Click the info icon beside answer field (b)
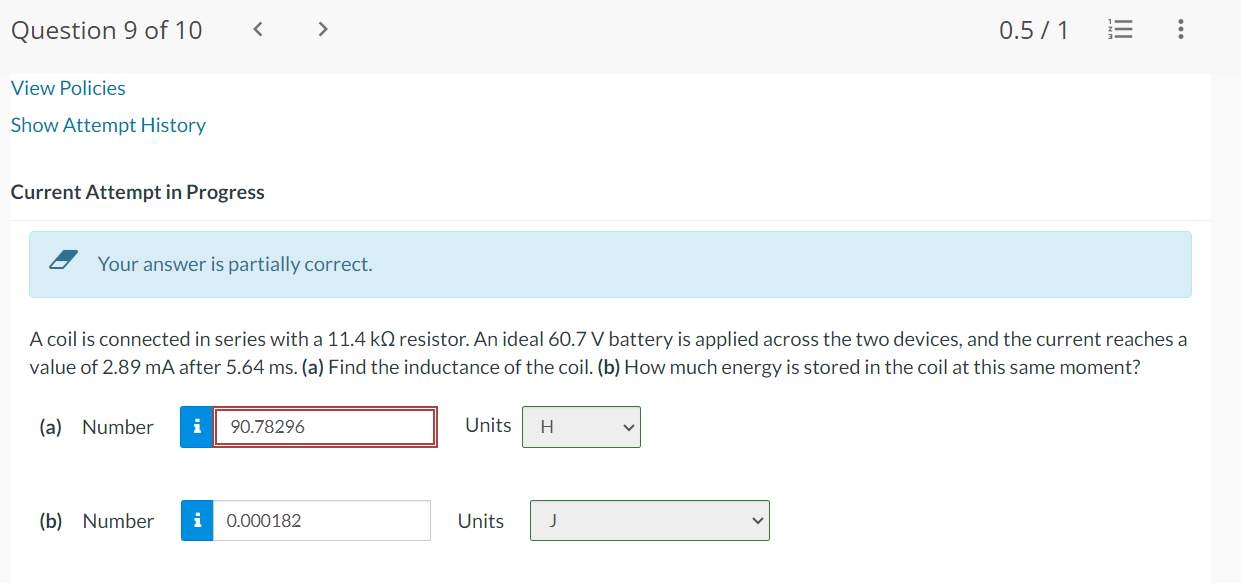 coord(197,520)
